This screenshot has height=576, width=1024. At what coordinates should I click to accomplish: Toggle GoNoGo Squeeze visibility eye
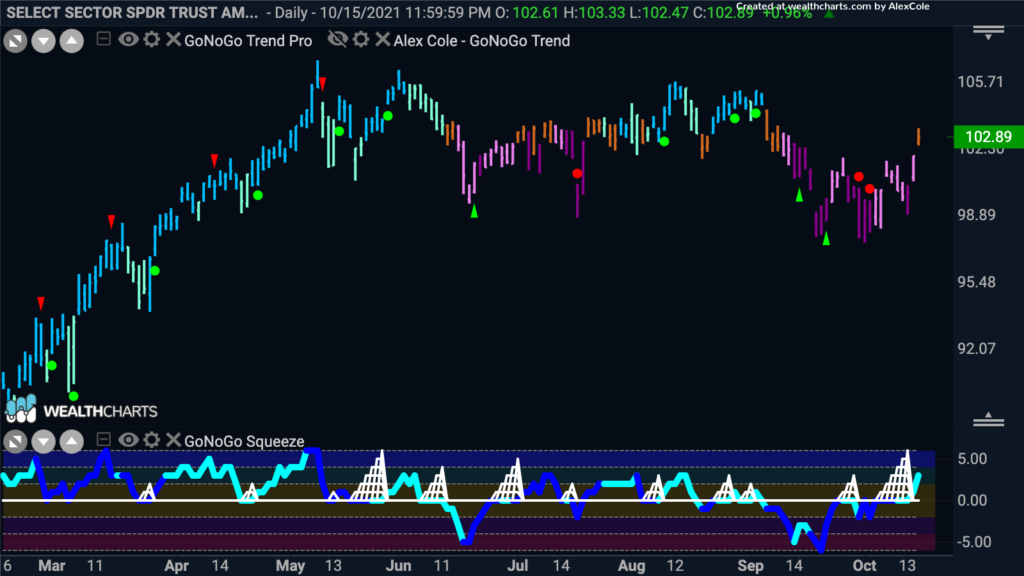click(128, 440)
